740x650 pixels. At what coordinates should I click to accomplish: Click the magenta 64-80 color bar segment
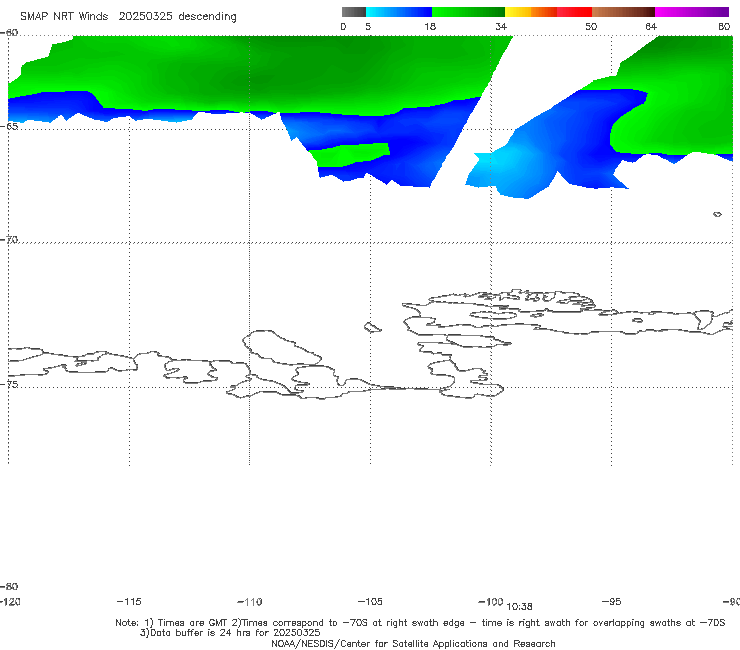692,12
